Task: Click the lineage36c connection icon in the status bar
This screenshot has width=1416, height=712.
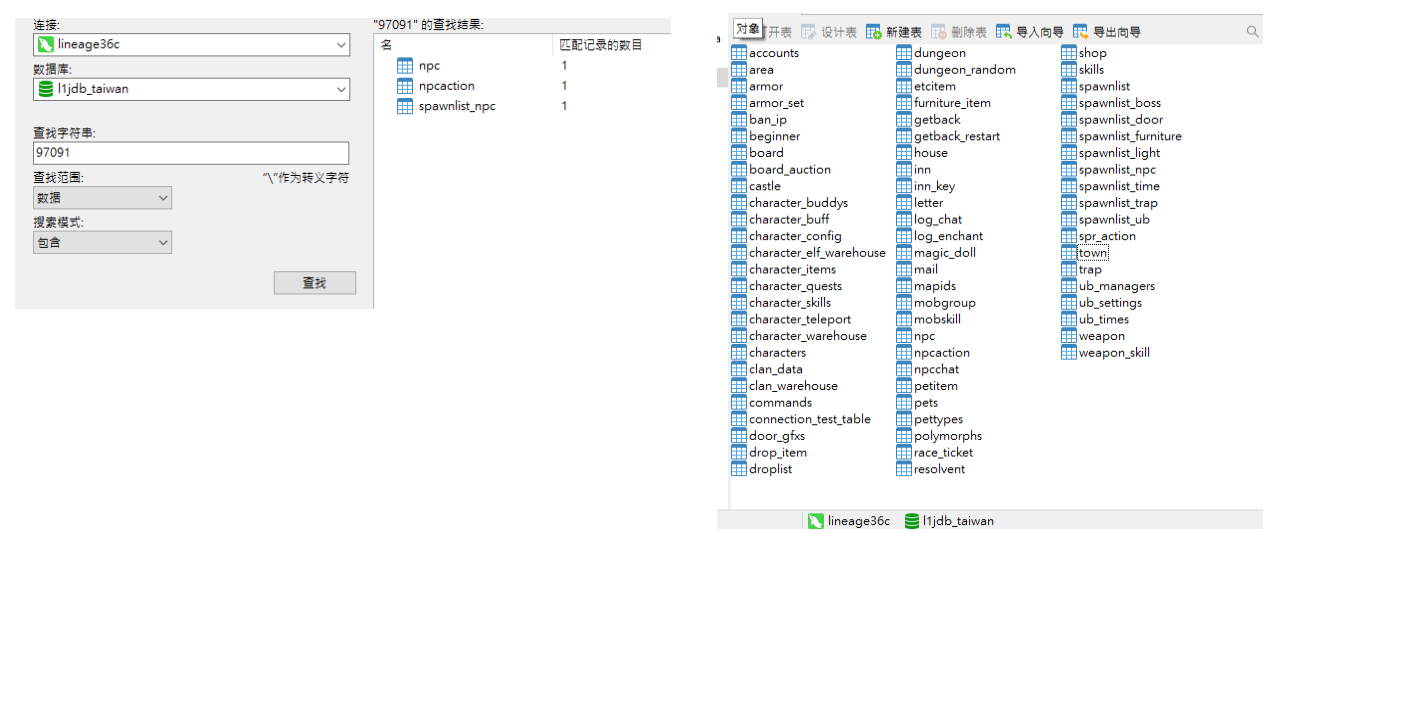Action: [816, 521]
